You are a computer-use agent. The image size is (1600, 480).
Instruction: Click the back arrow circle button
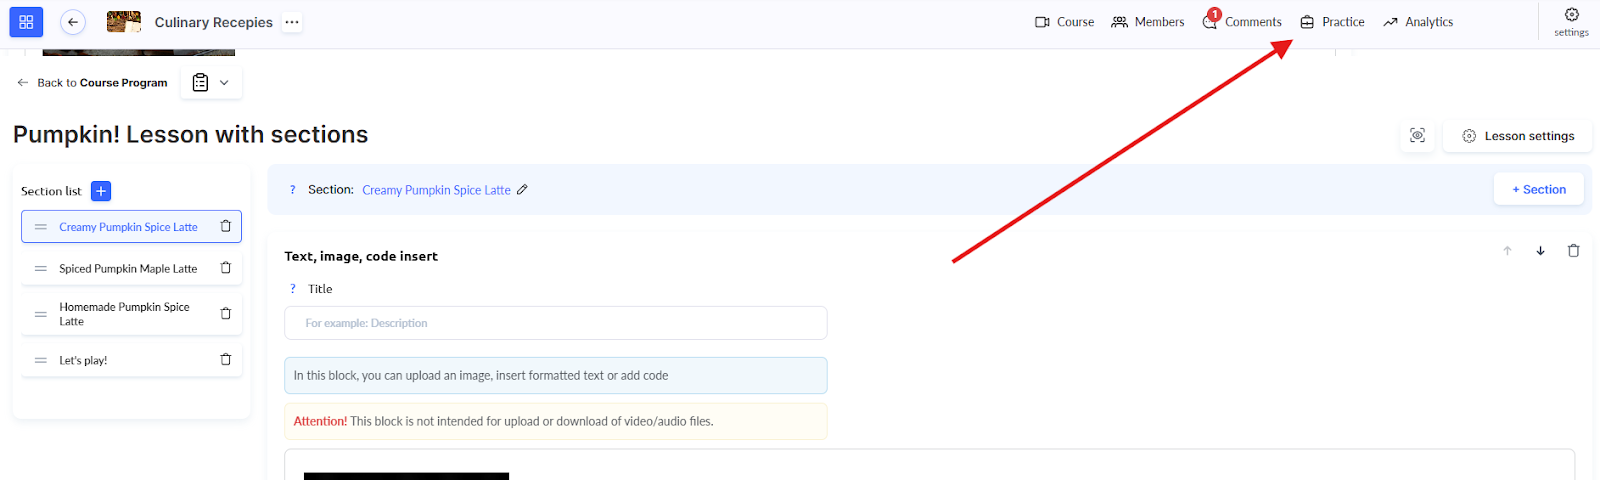[73, 21]
